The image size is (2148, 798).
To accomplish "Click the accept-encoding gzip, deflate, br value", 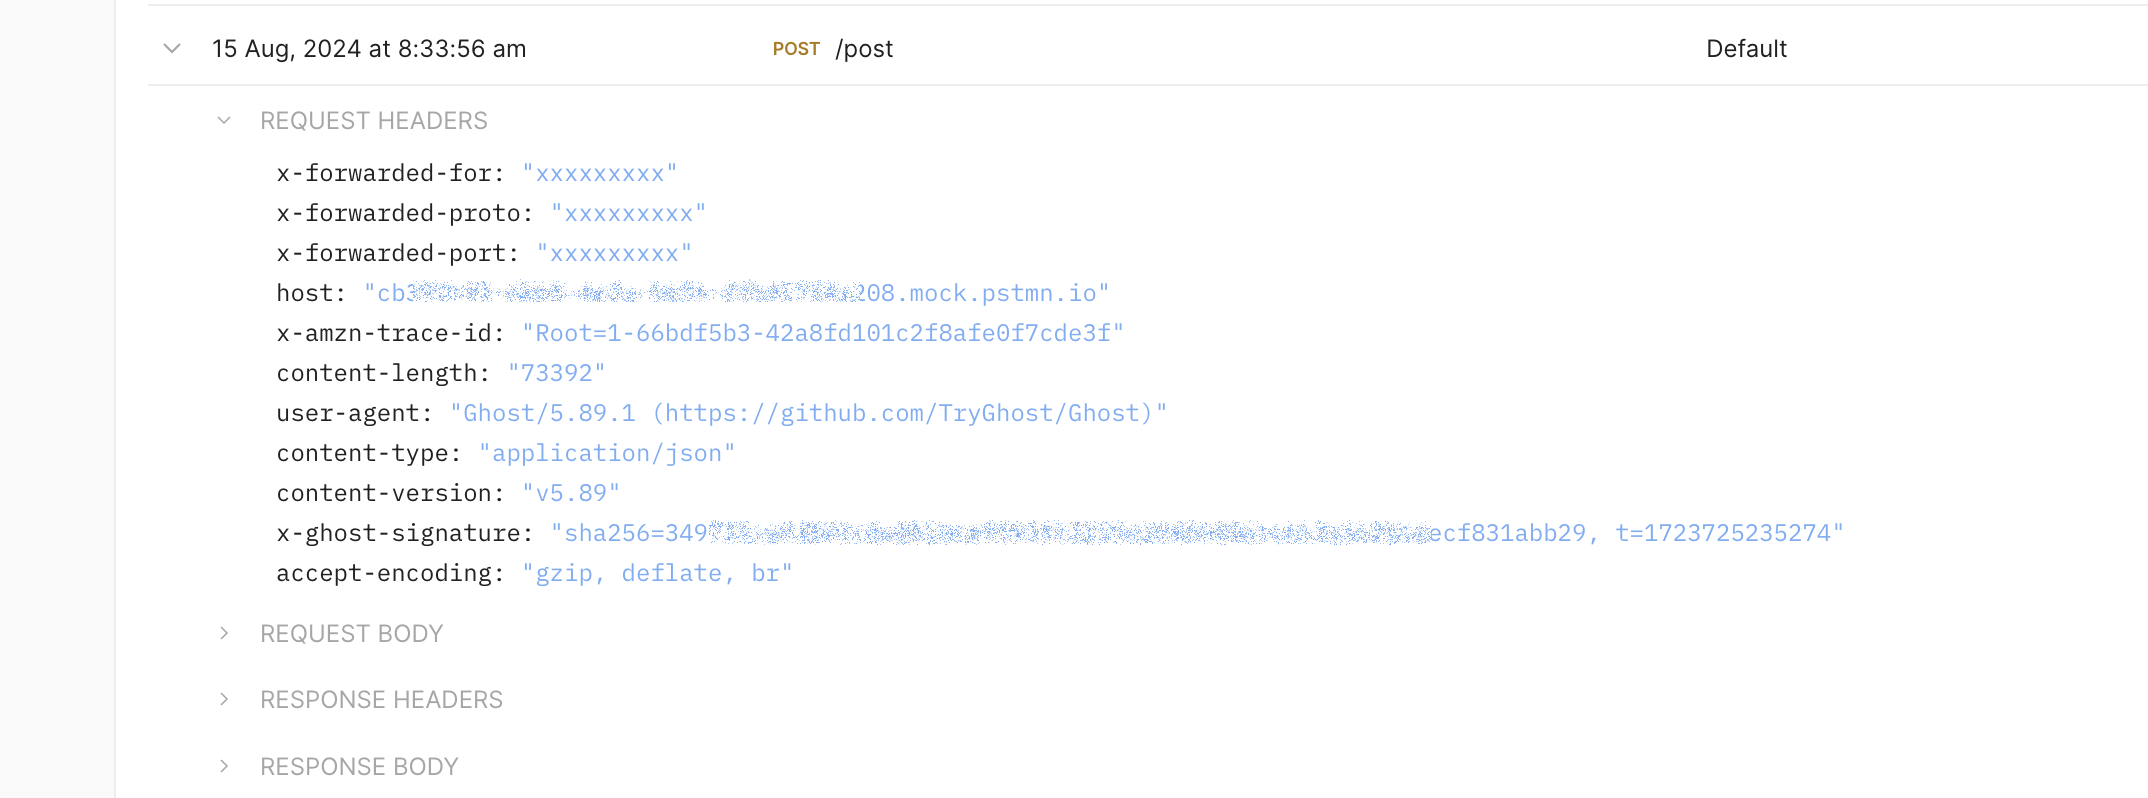I will tap(657, 573).
